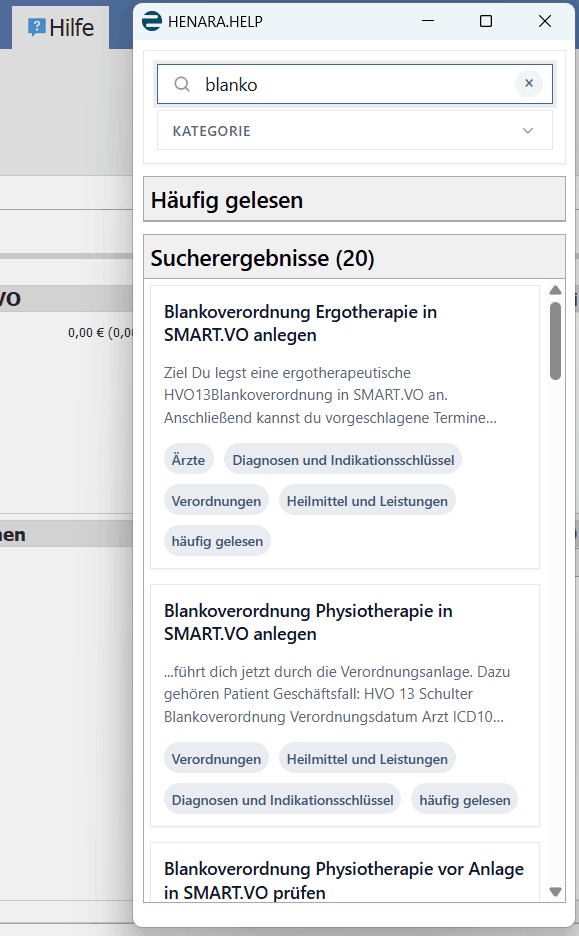This screenshot has height=936, width=579.
Task: Clear the search text with the x button
Action: 529,84
